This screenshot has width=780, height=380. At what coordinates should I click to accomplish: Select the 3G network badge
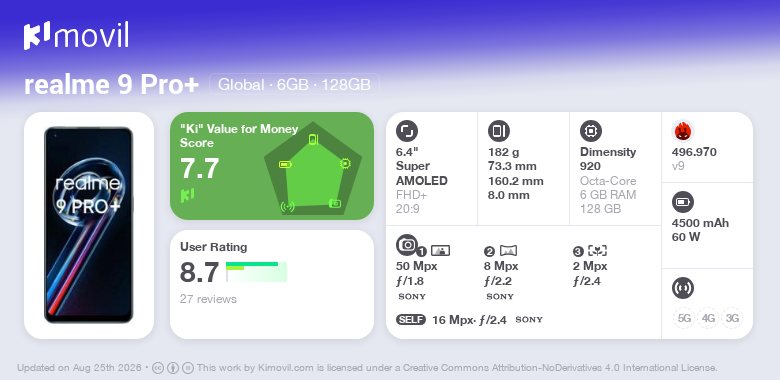[x=732, y=318]
